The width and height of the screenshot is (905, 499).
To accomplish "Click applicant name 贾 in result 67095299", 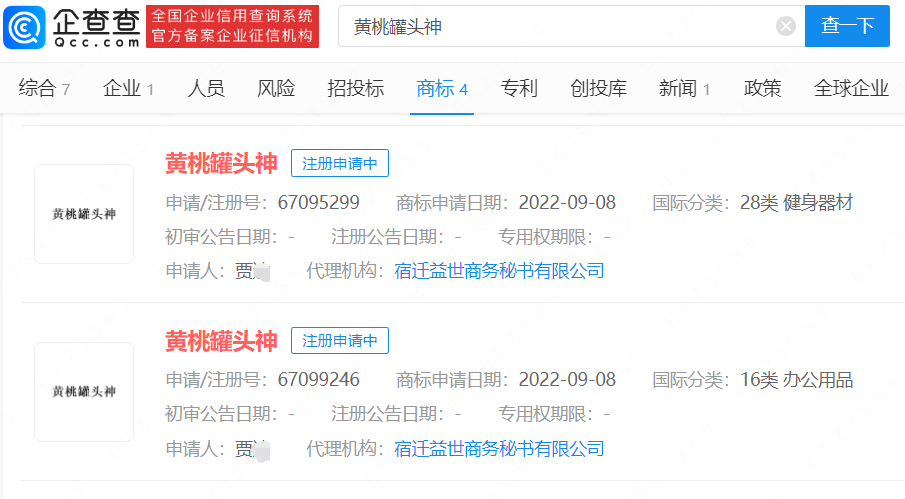I will [x=252, y=271].
